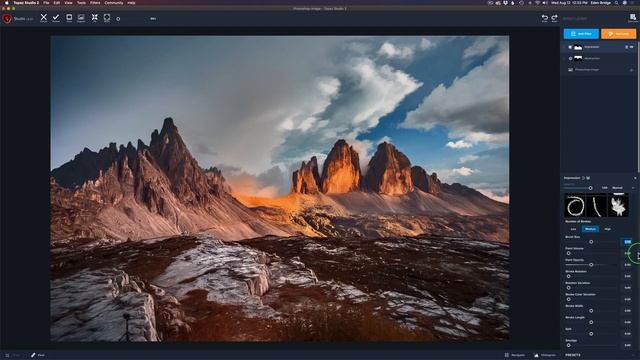Click the Fit to screen toolbar icon
640x360 pixels.
point(94,18)
